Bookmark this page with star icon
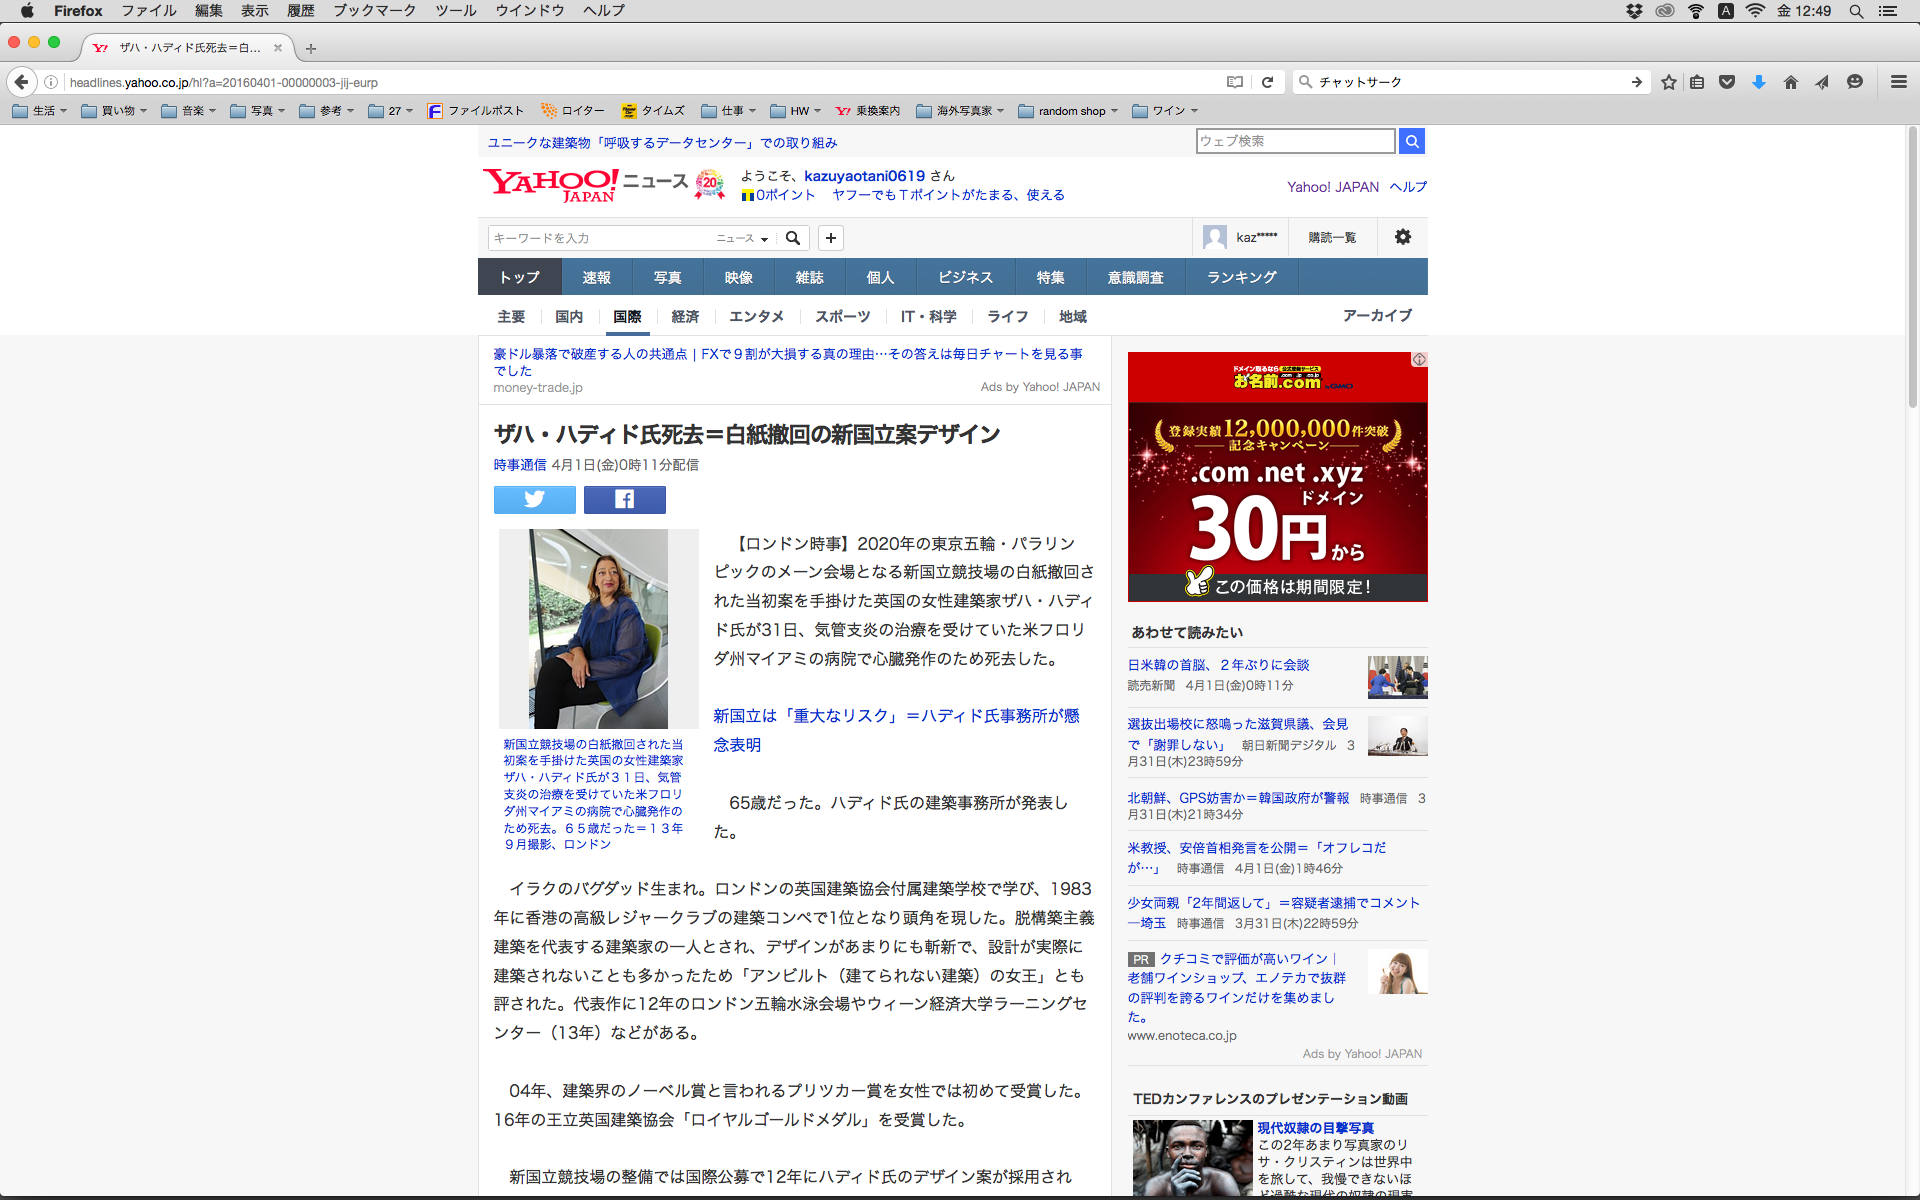This screenshot has width=1920, height=1200. point(1668,82)
